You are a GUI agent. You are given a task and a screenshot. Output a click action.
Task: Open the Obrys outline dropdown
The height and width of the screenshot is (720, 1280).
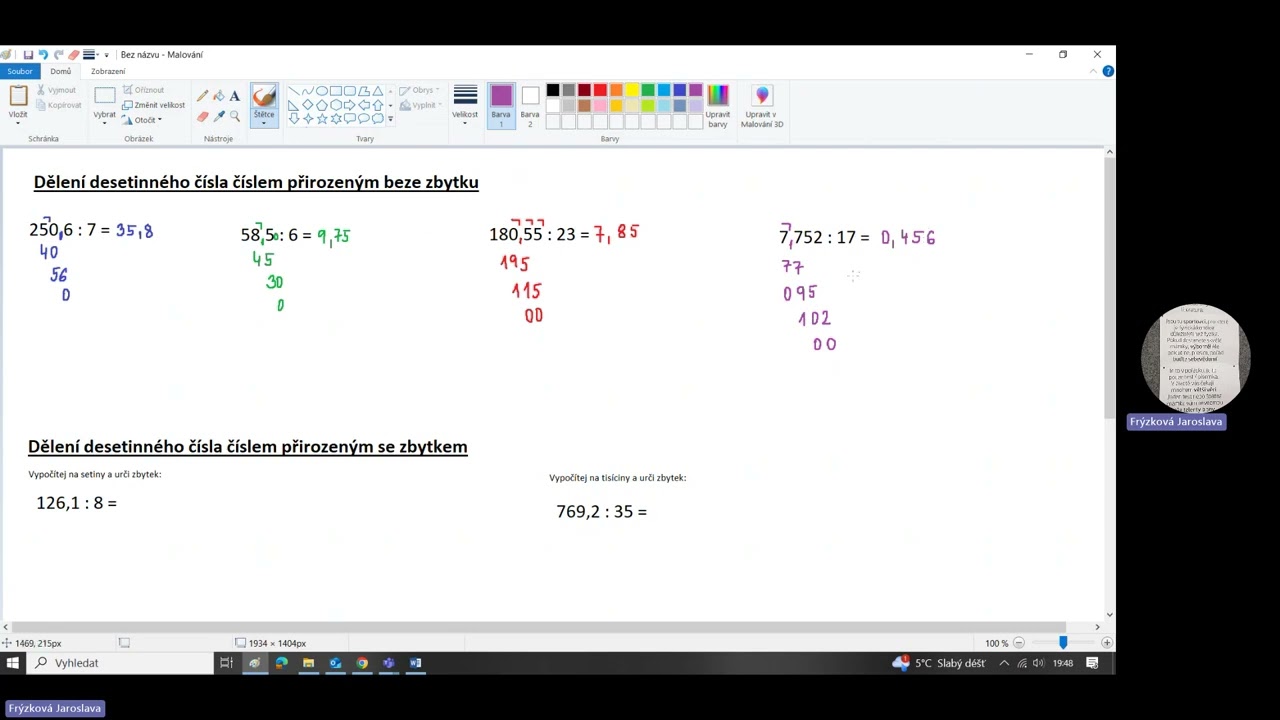tap(419, 90)
